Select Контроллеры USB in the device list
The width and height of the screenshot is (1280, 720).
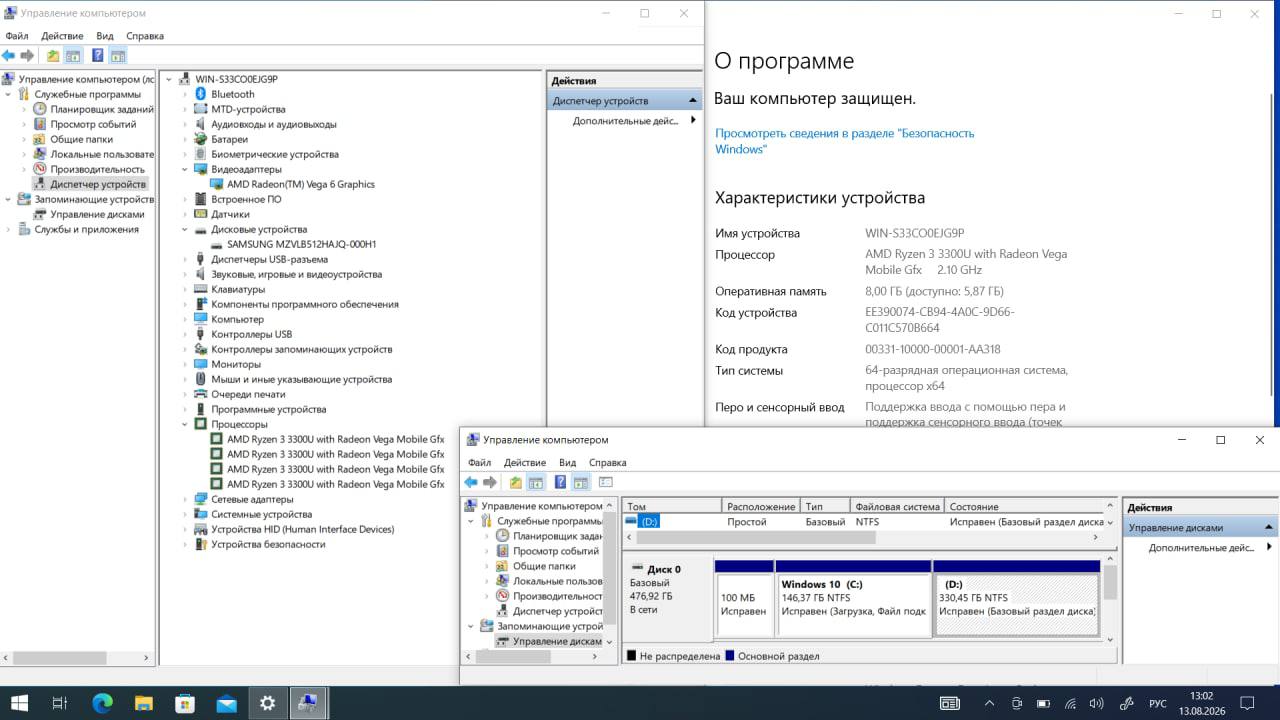click(x=251, y=334)
